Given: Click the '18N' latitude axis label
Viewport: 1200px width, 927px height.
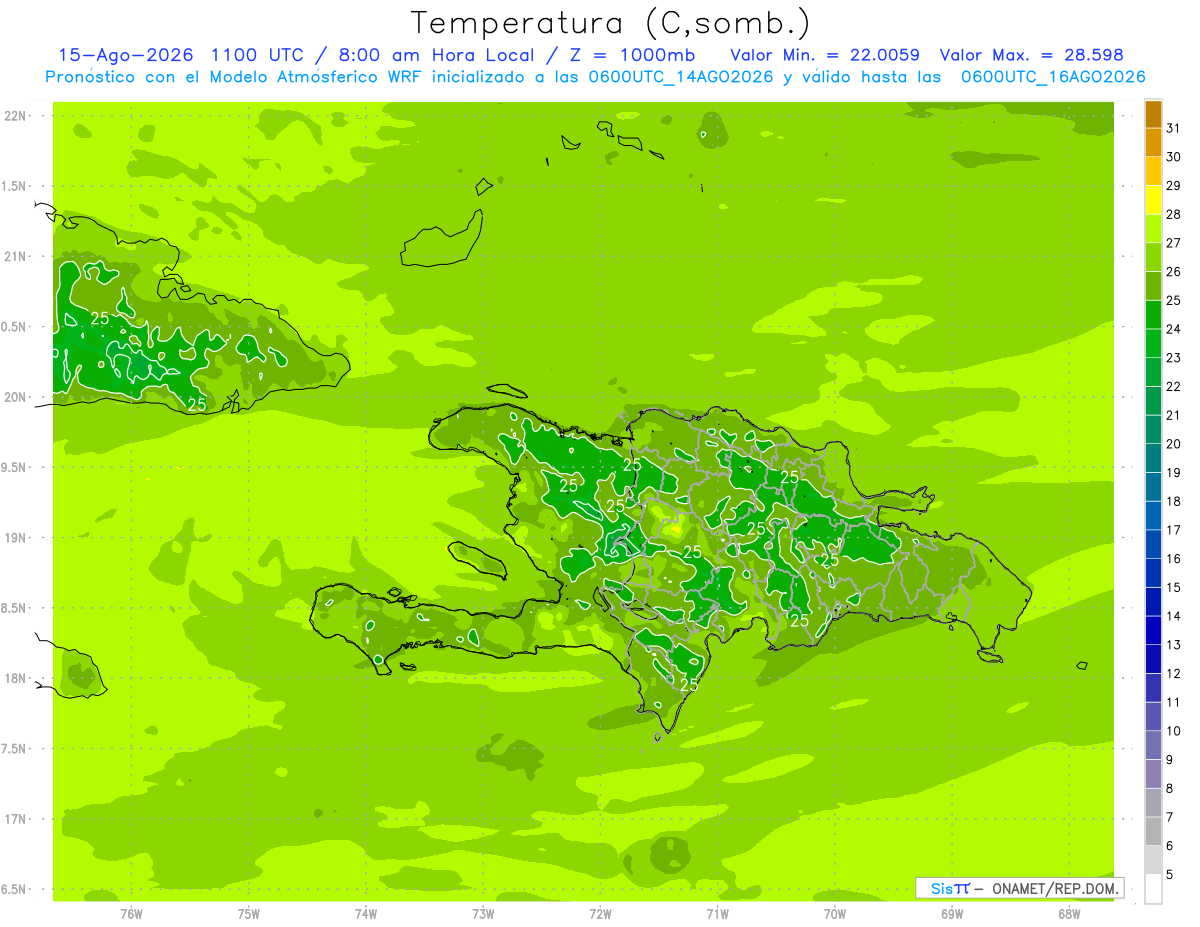Looking at the screenshot, I should [17, 678].
